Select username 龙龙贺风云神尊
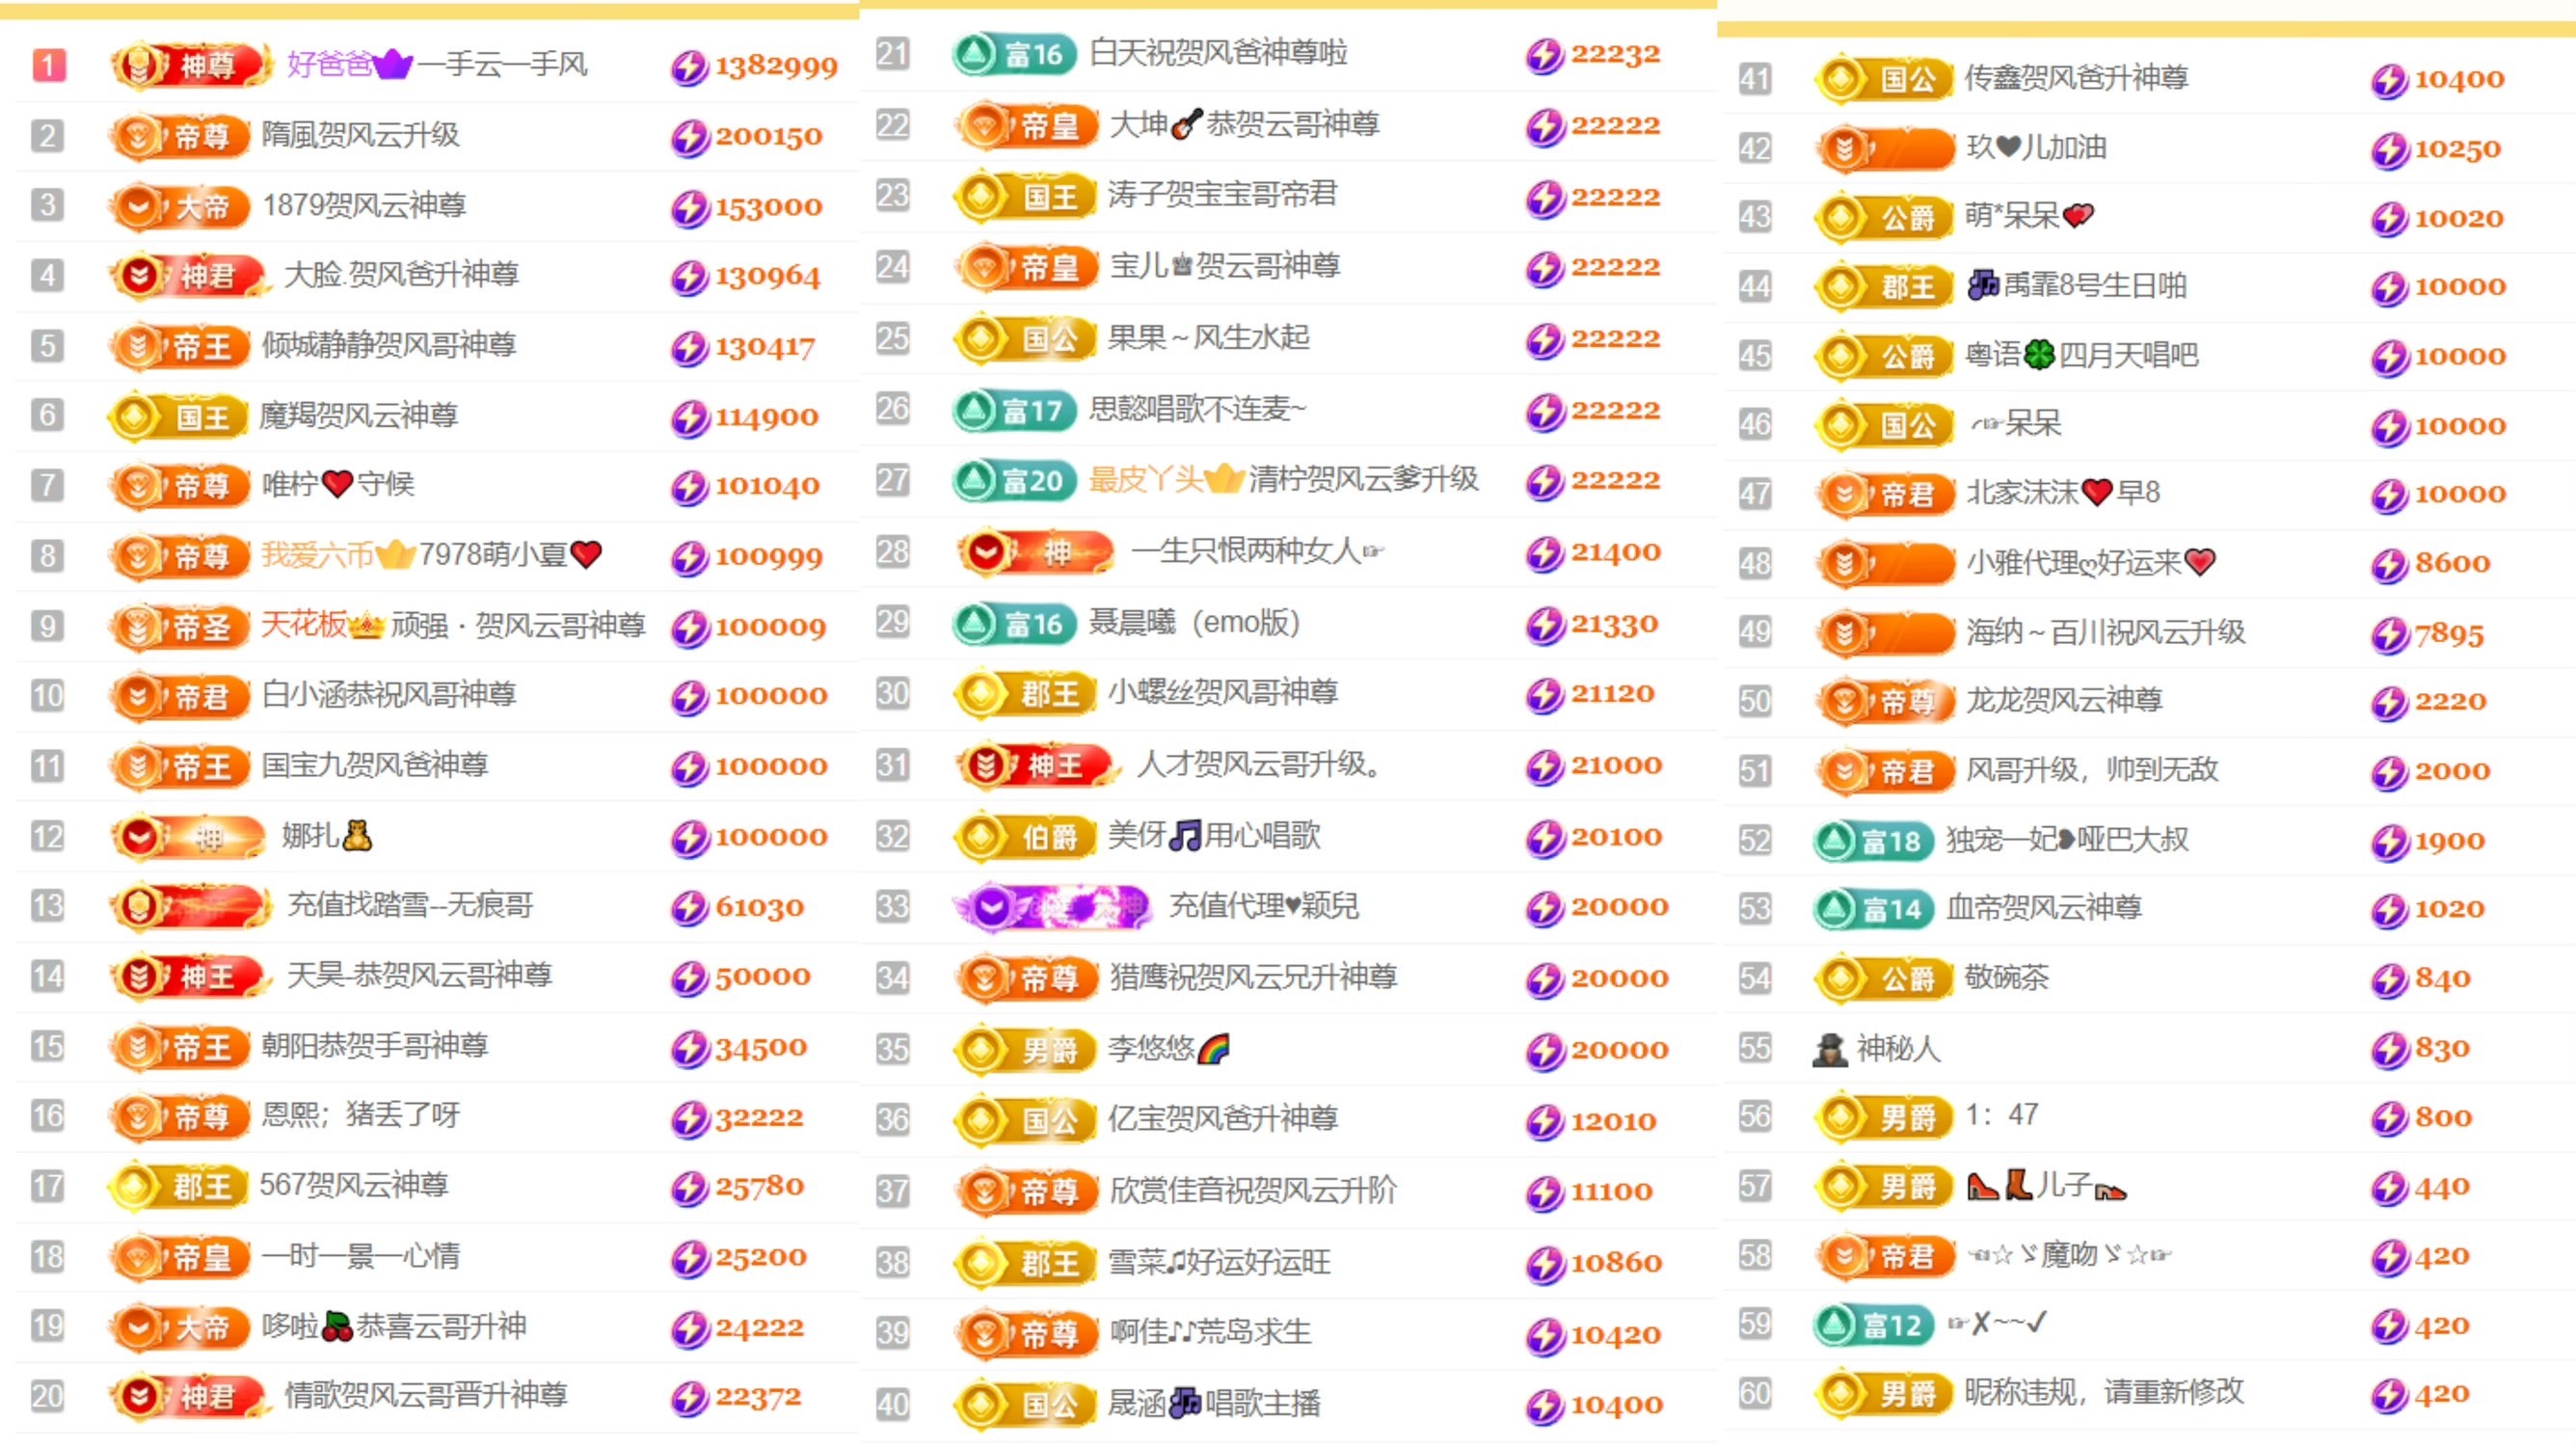Image resolution: width=2576 pixels, height=1448 pixels. (x=2065, y=700)
